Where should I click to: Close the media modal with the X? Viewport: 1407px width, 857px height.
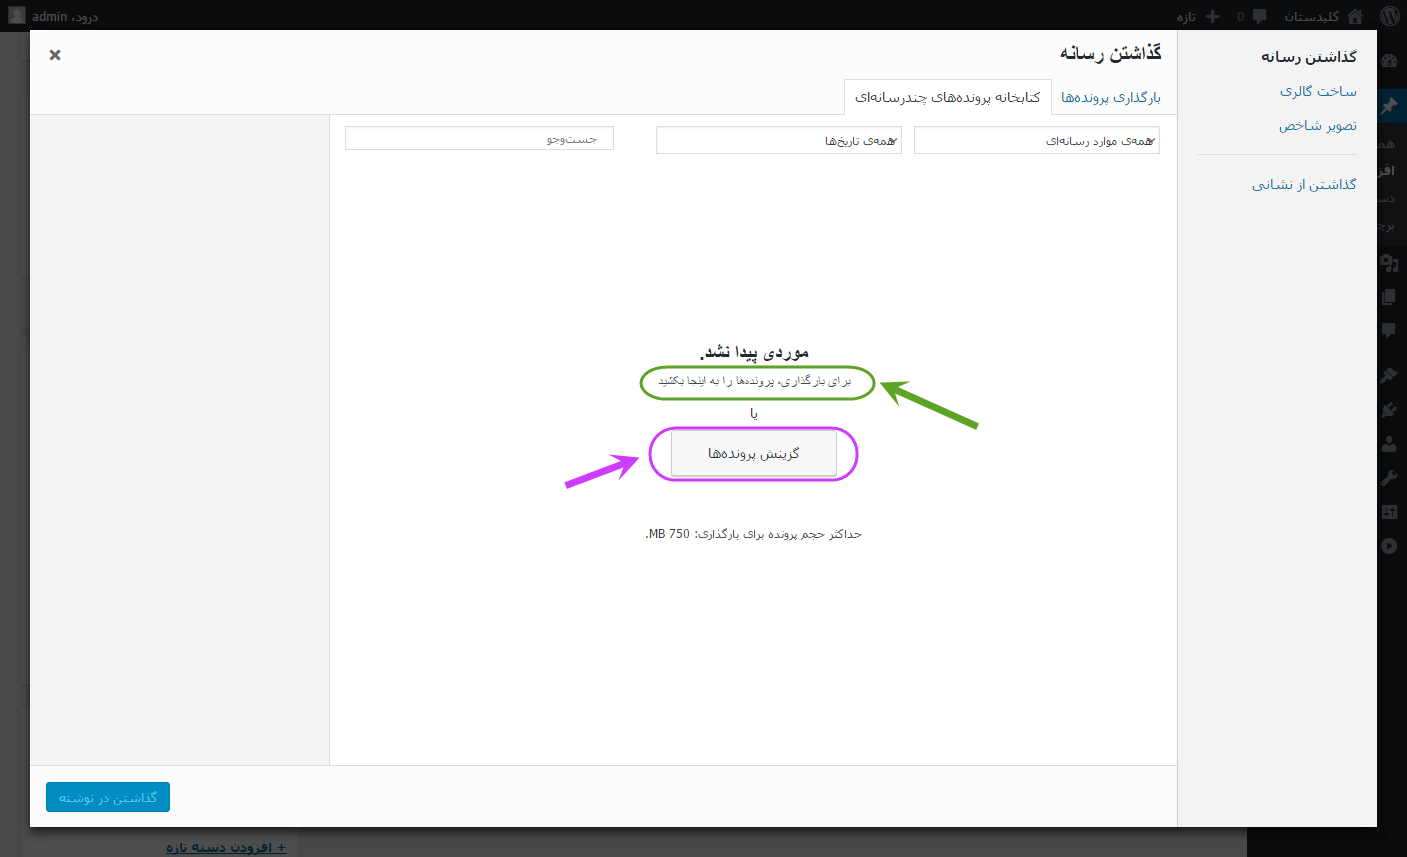(55, 55)
